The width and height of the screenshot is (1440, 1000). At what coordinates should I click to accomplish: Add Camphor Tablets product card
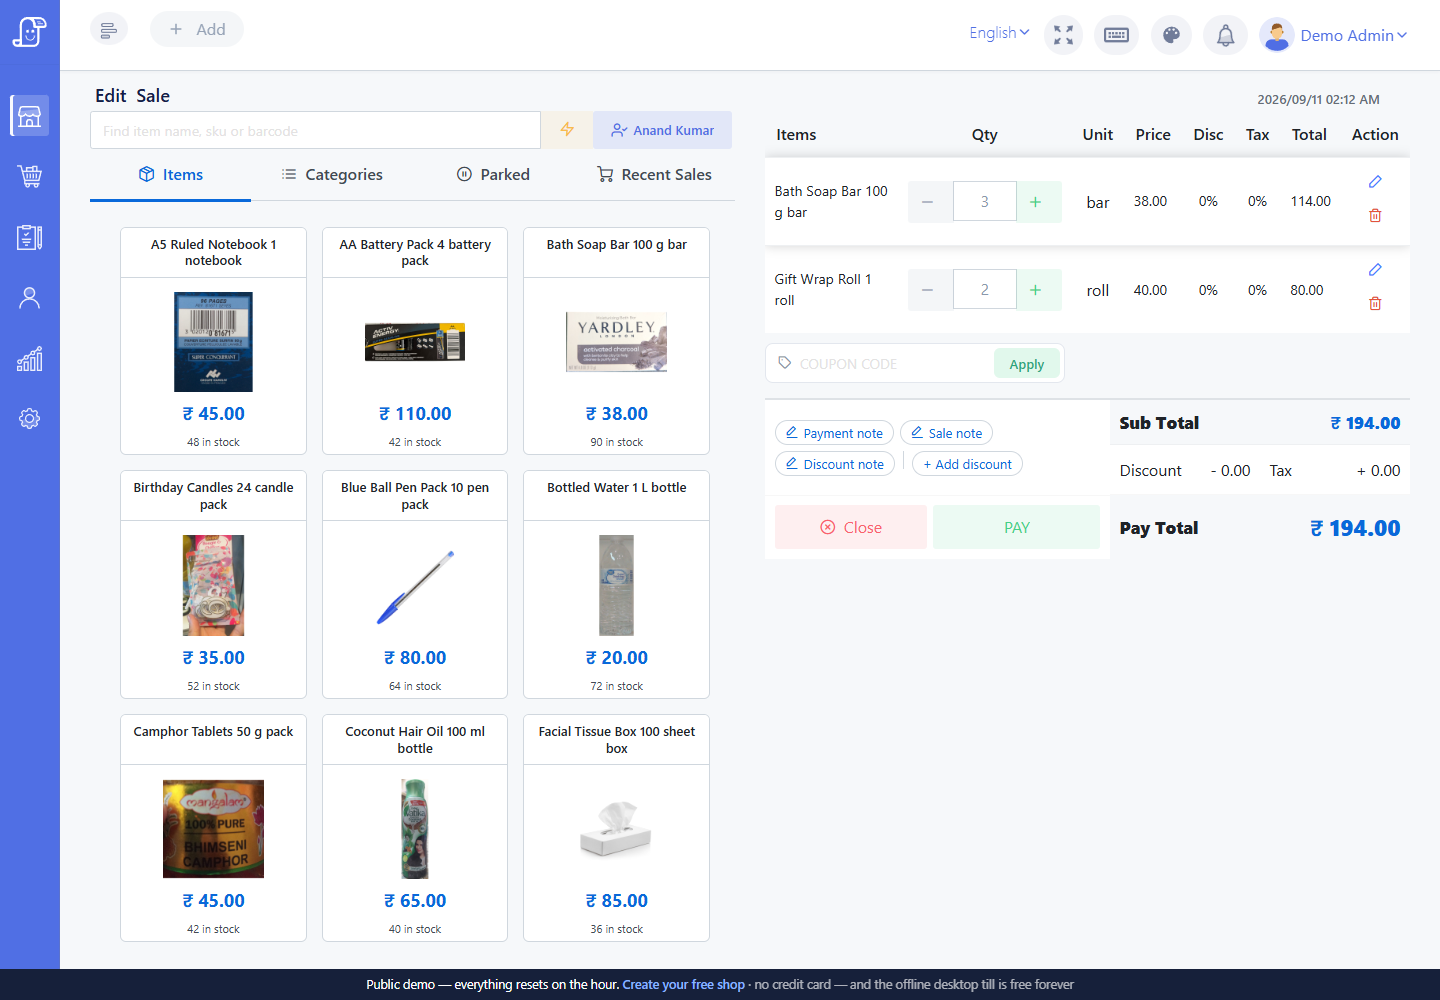pyautogui.click(x=213, y=828)
